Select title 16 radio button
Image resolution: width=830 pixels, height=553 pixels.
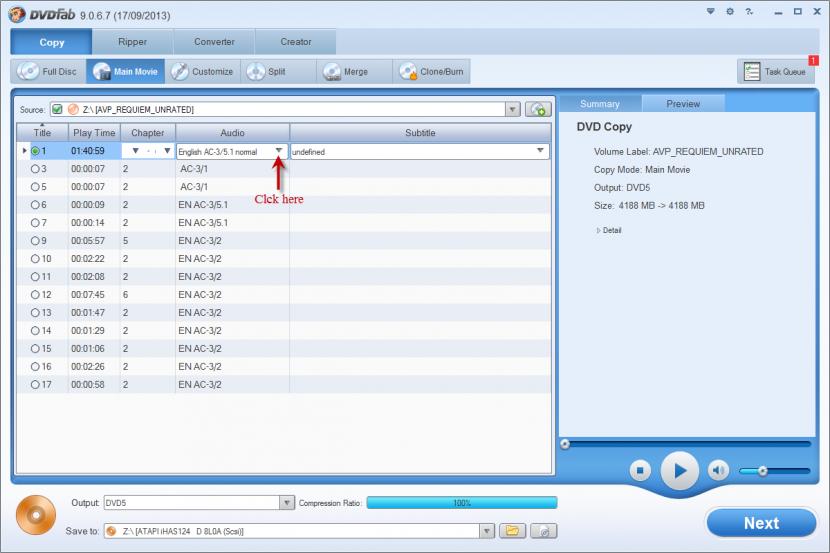(x=35, y=367)
